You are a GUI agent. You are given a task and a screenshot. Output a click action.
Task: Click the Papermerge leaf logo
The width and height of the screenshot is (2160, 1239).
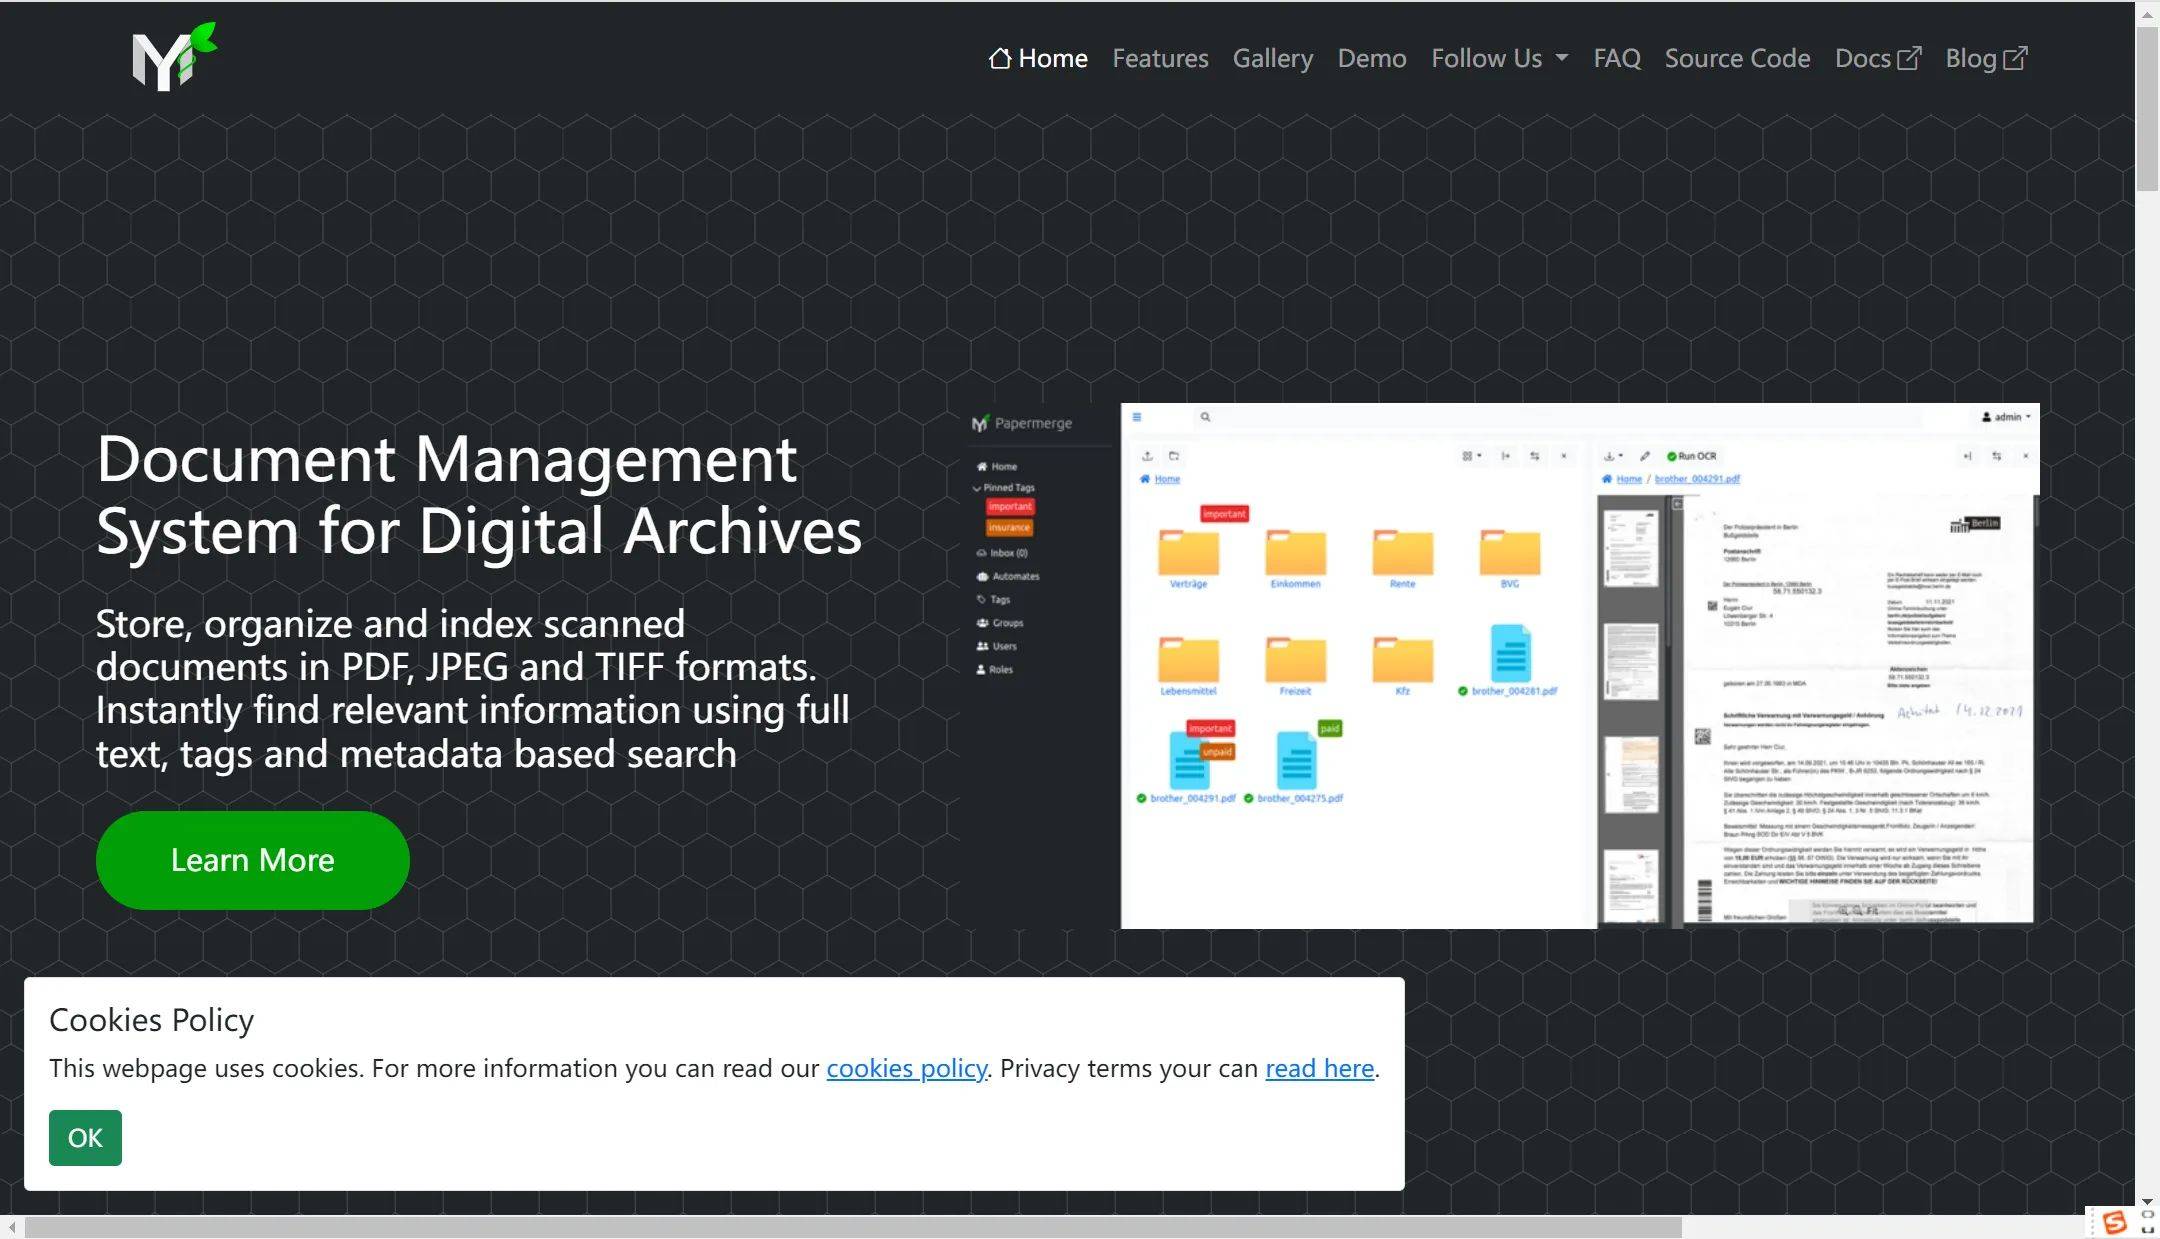click(174, 57)
